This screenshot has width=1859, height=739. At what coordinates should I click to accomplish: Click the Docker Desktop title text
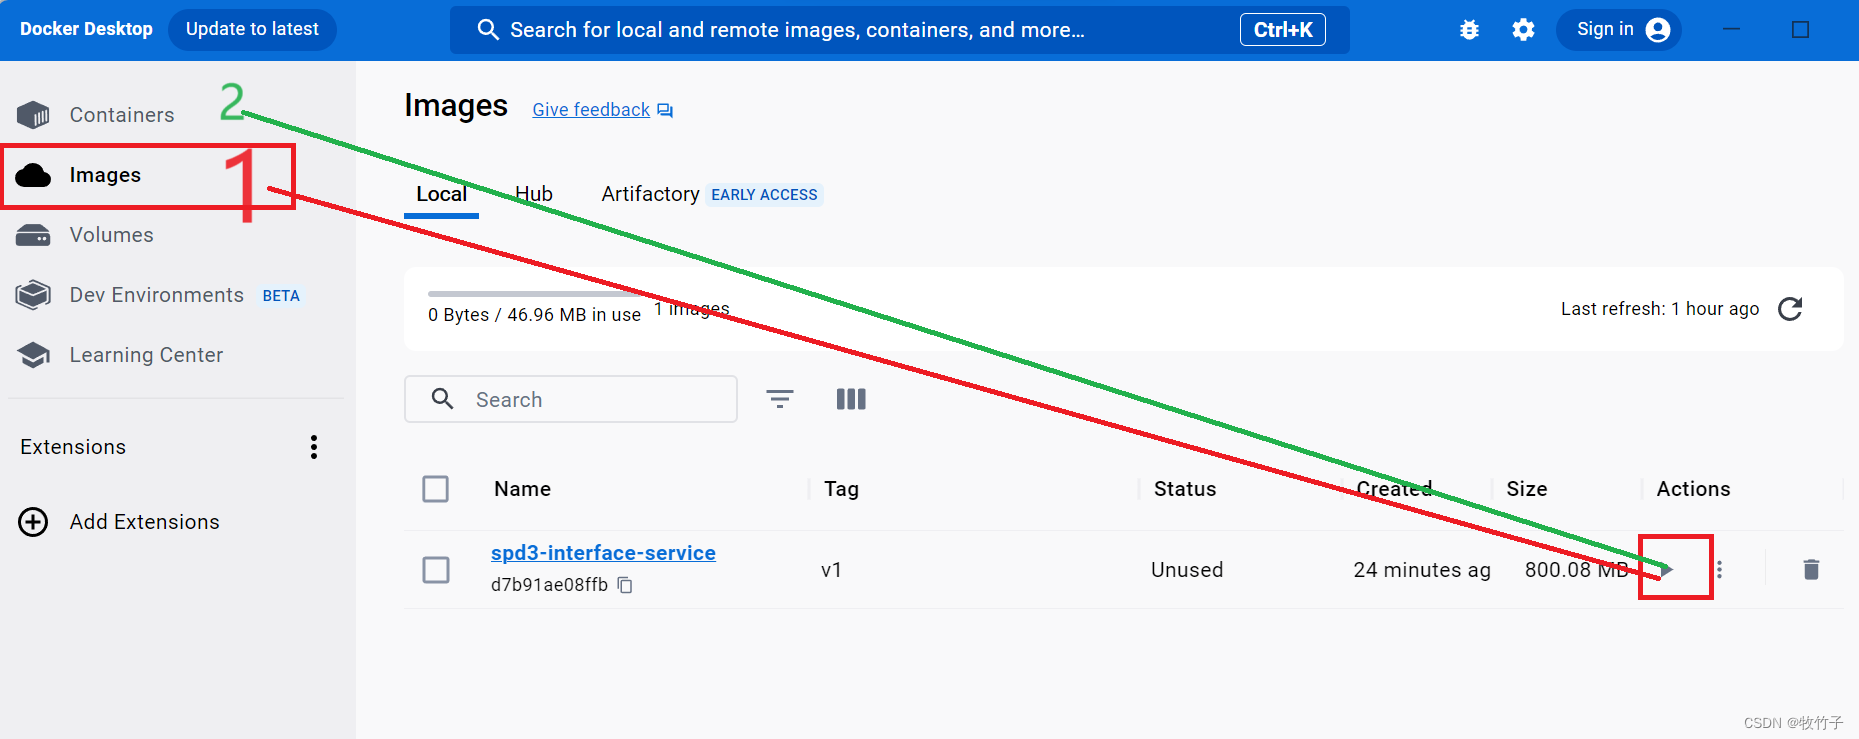click(x=87, y=29)
